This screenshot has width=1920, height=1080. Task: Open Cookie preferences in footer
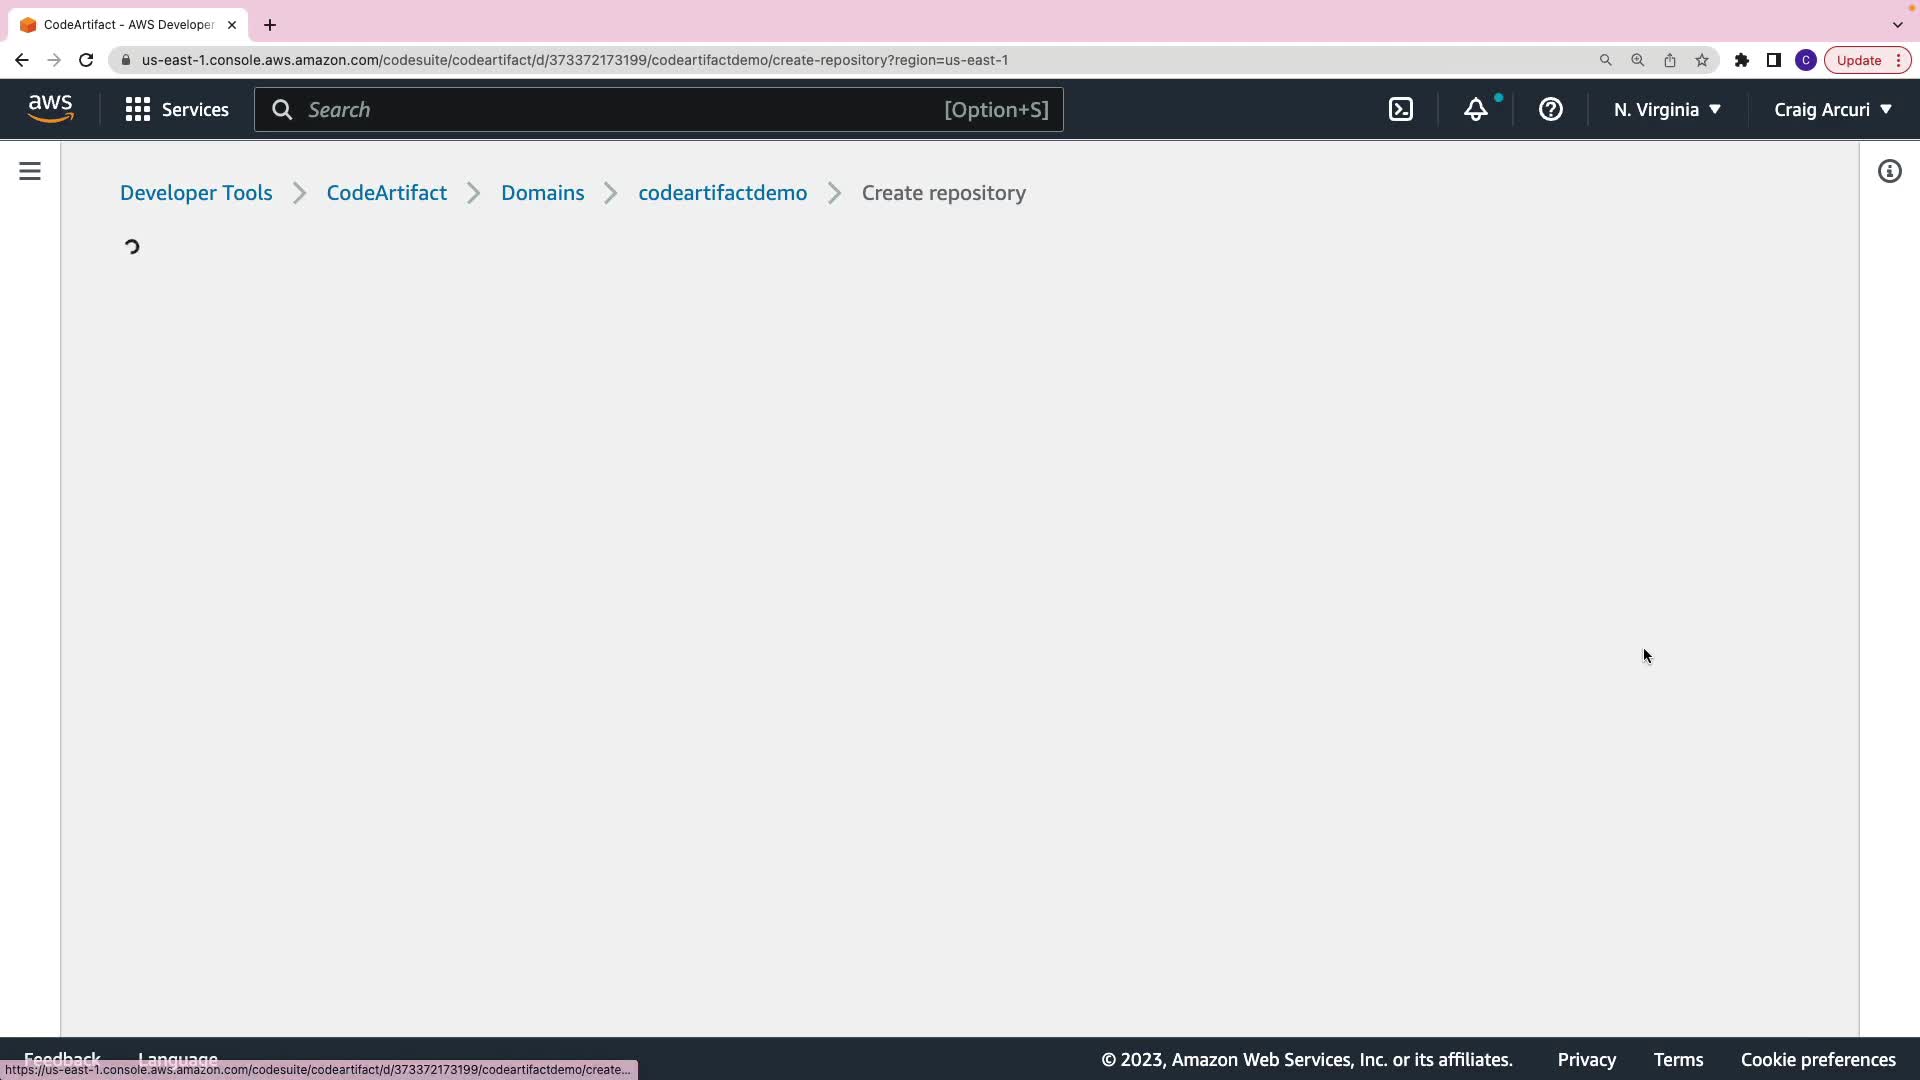pyautogui.click(x=1817, y=1059)
